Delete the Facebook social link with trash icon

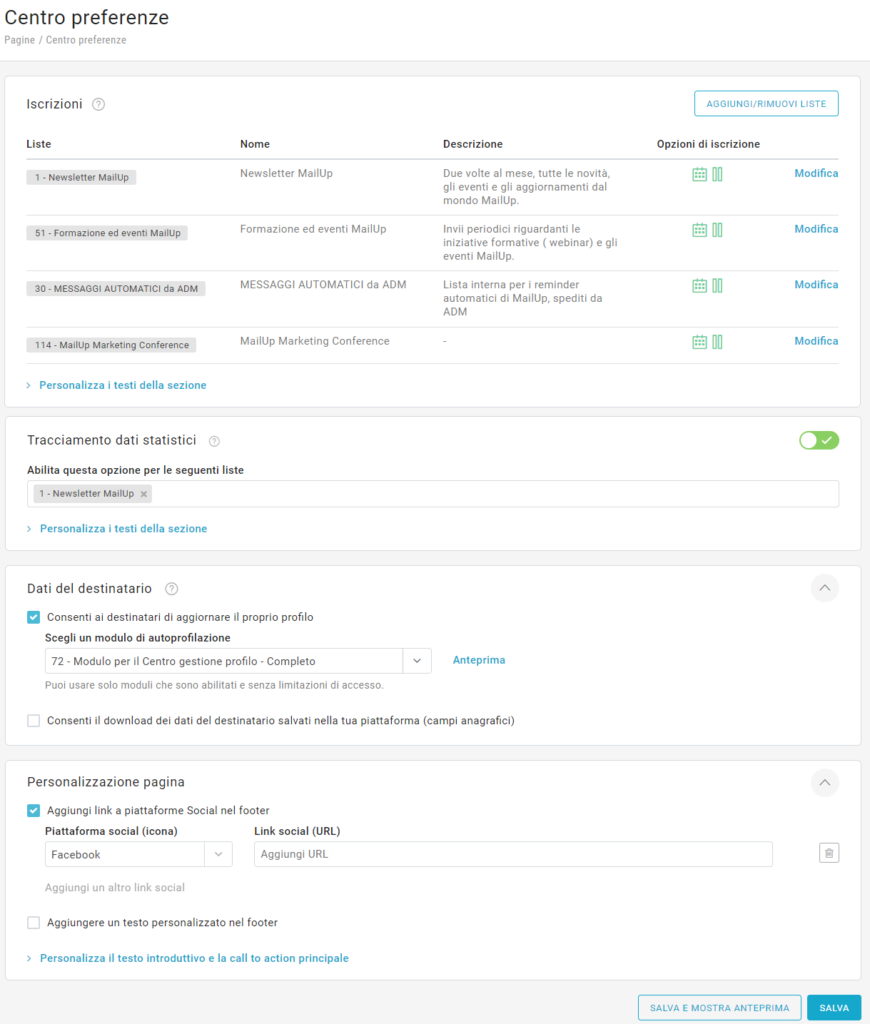click(x=828, y=853)
